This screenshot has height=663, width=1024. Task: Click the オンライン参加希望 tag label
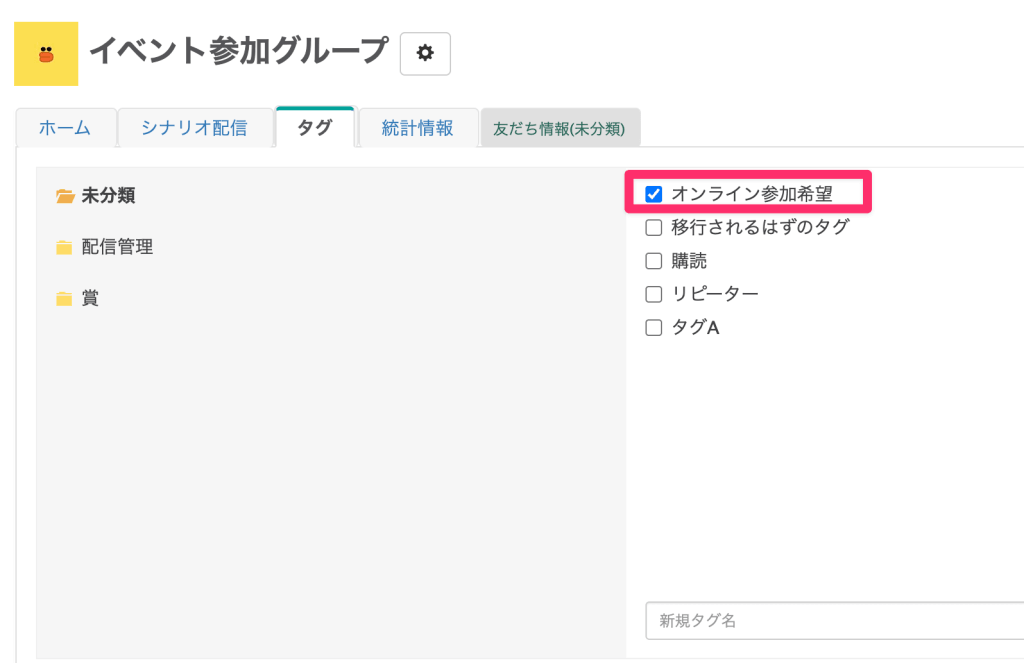click(x=752, y=194)
